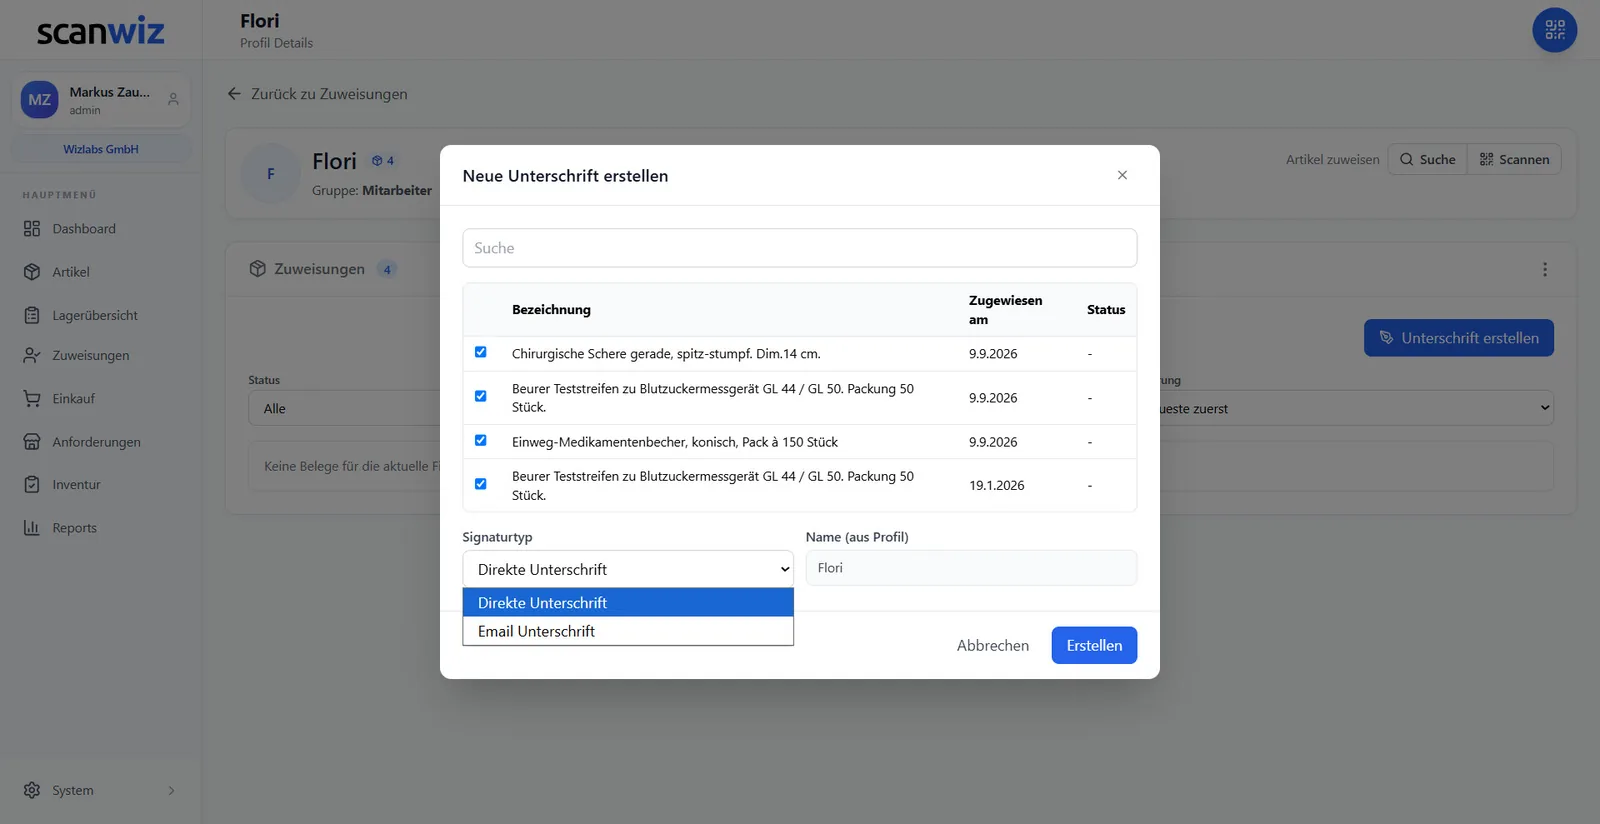Click the Unterschrift erstellen button
1600x824 pixels.
click(x=1459, y=338)
